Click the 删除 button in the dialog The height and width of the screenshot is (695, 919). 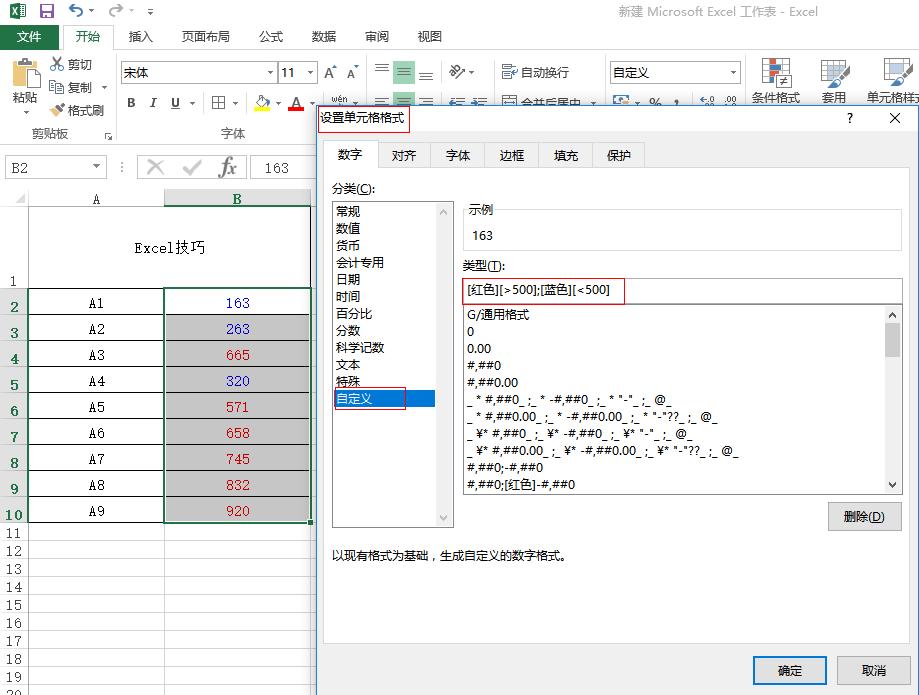[864, 516]
